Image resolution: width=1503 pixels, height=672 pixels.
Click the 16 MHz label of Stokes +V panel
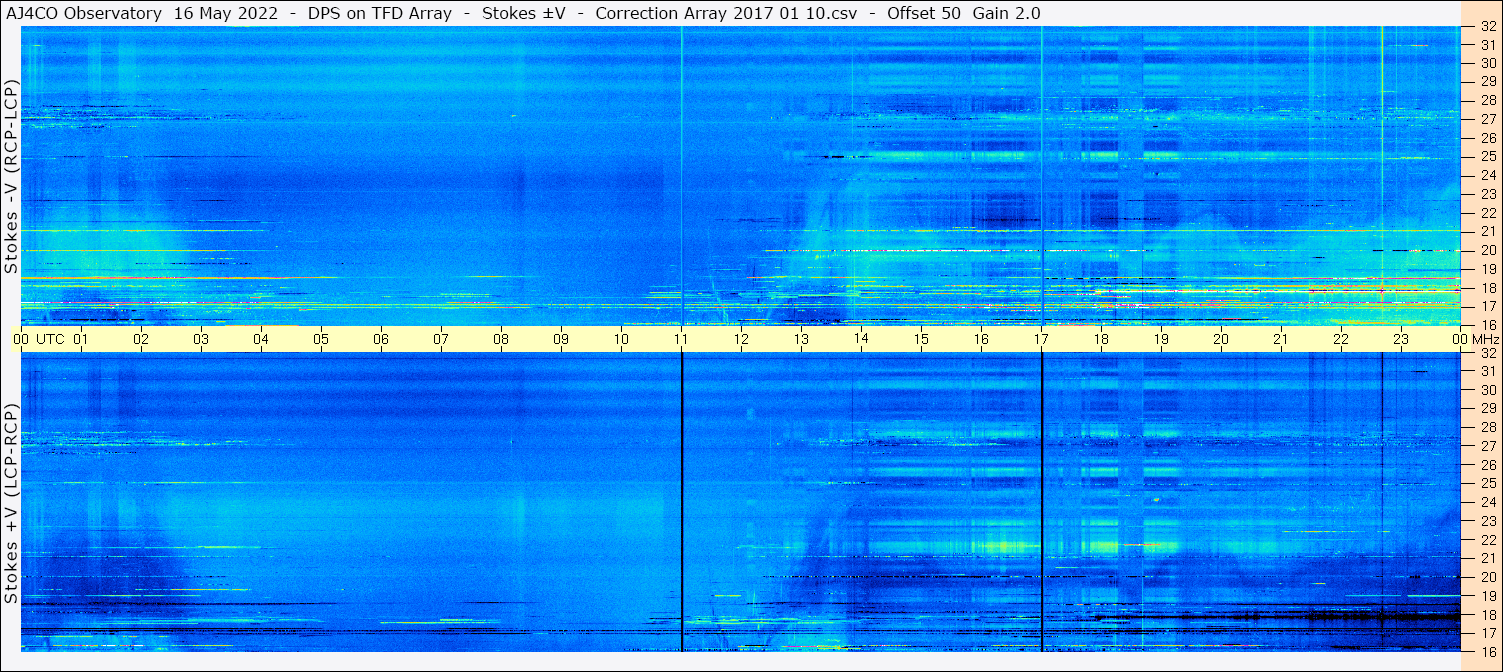(x=1488, y=650)
